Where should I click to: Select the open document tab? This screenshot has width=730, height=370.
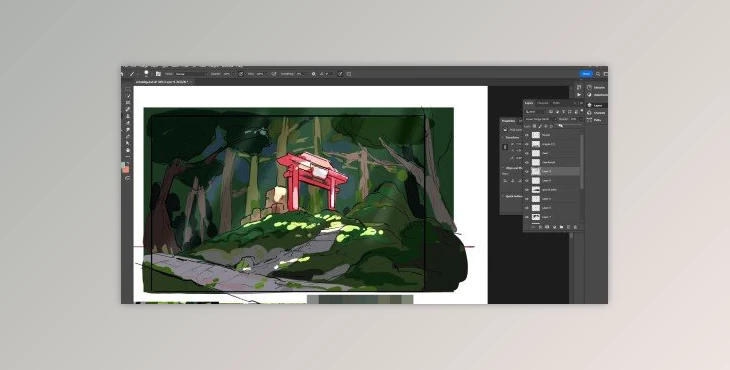click(162, 82)
